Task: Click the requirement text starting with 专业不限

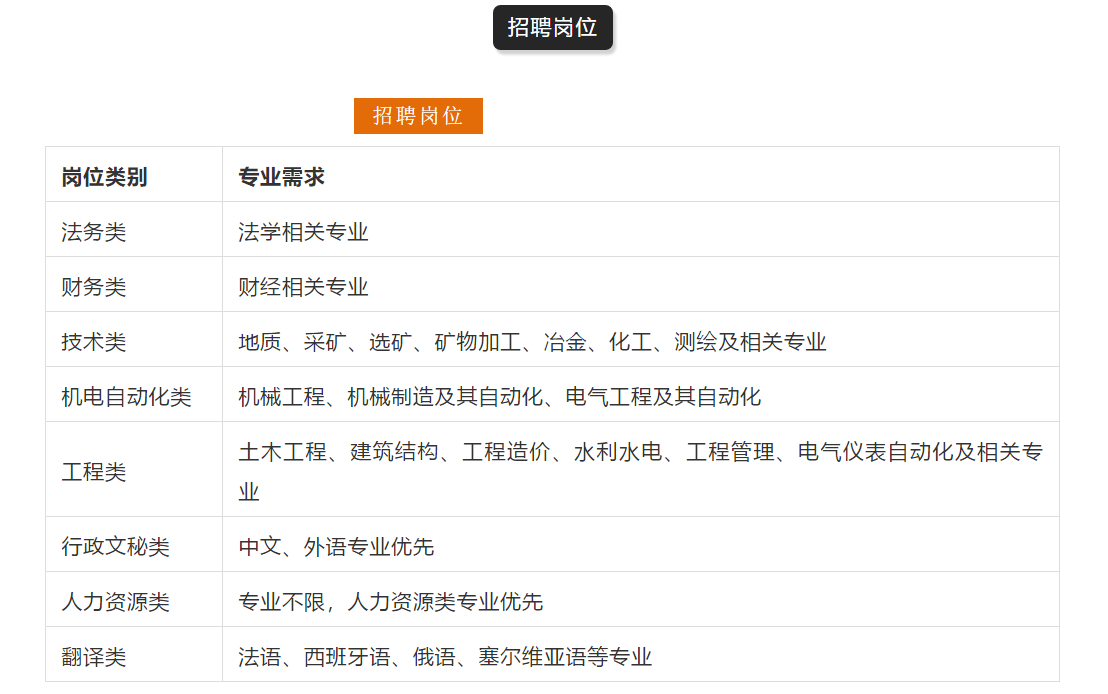Action: 390,602
